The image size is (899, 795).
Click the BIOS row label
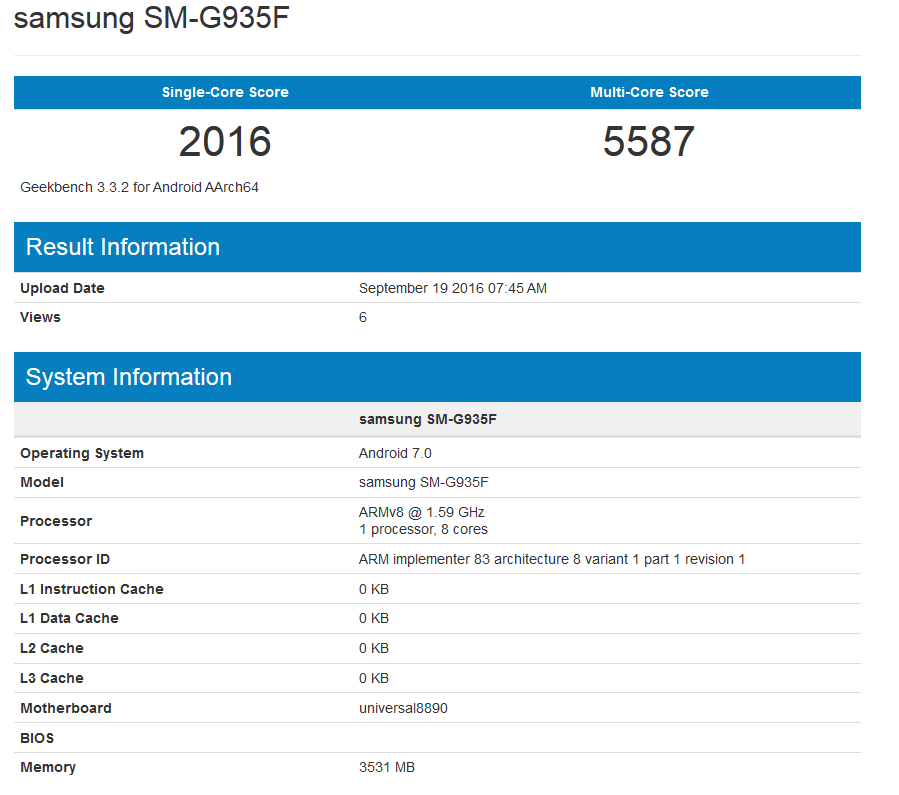(37, 738)
